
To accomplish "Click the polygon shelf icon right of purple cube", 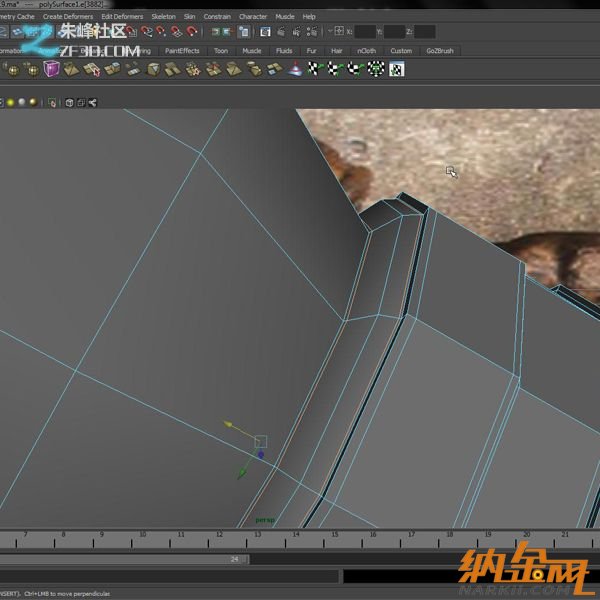I will pos(72,69).
